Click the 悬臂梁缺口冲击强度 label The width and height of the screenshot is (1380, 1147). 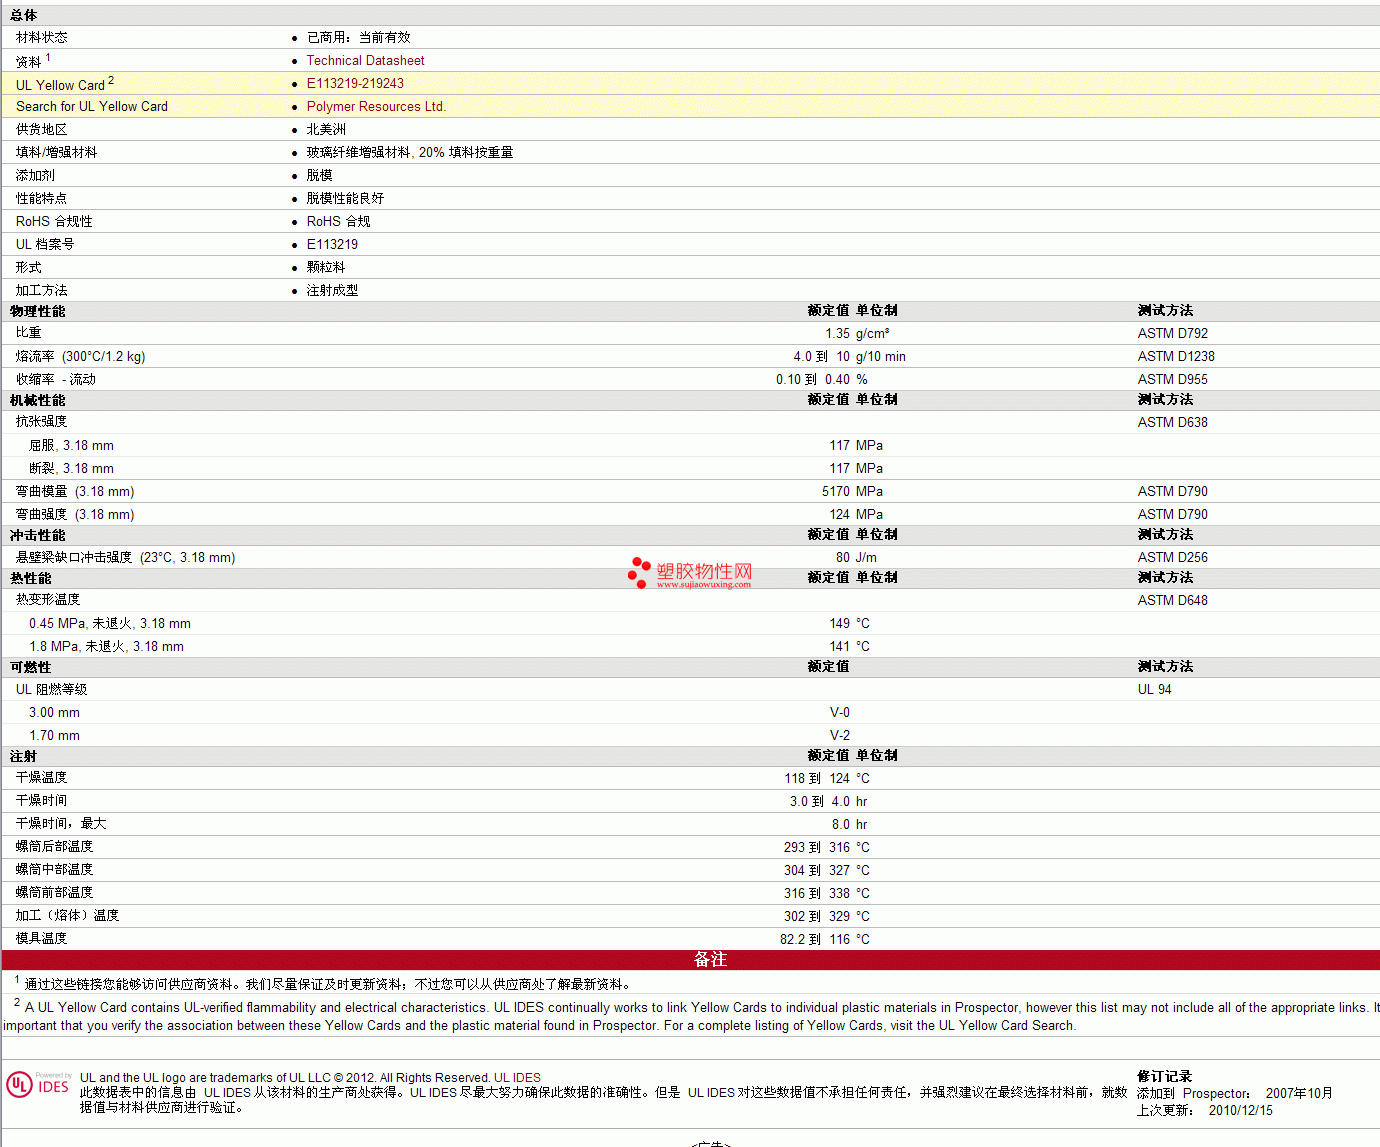click(126, 558)
